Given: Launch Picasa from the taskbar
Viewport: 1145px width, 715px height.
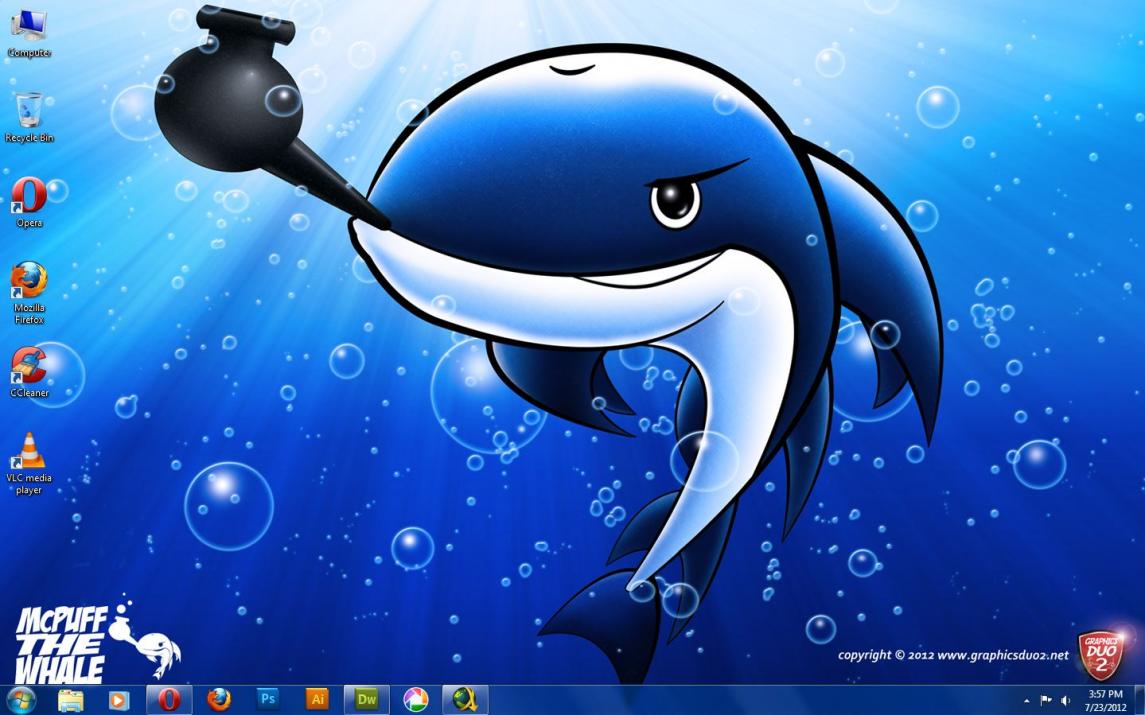Looking at the screenshot, I should point(416,700).
